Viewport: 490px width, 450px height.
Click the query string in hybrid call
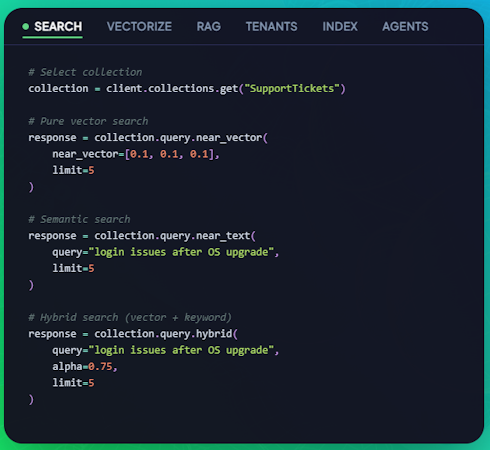pos(181,350)
